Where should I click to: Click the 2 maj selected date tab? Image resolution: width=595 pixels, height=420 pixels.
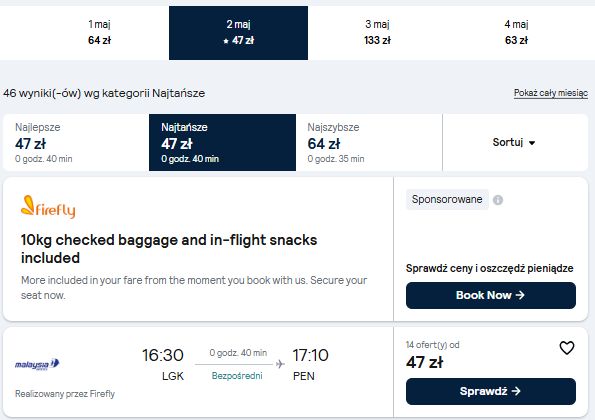coord(238,33)
